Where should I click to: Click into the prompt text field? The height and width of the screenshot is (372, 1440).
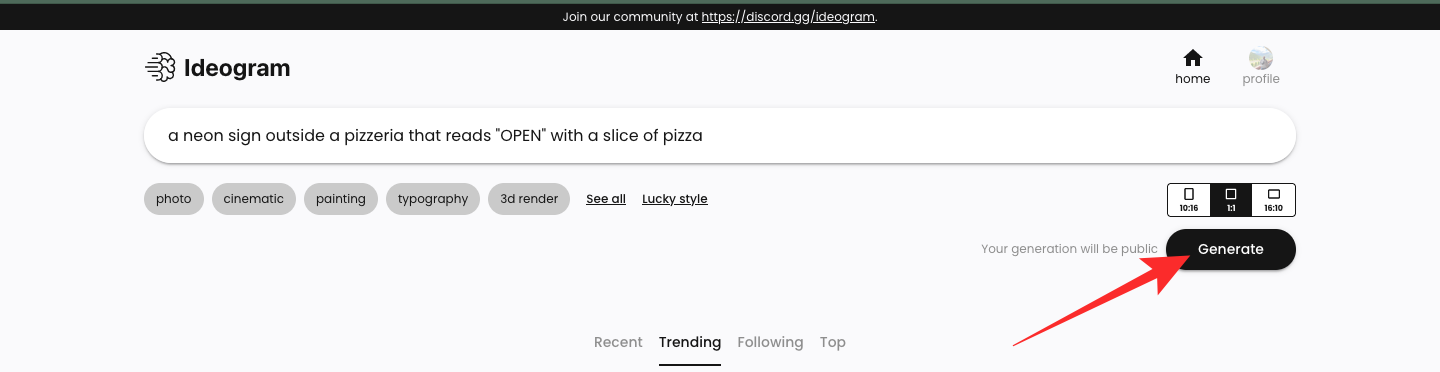click(720, 136)
